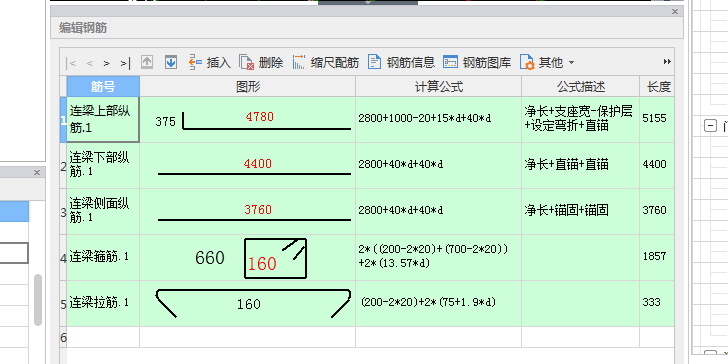Click red shape value 3760
The width and height of the screenshot is (728, 364).
point(258,210)
